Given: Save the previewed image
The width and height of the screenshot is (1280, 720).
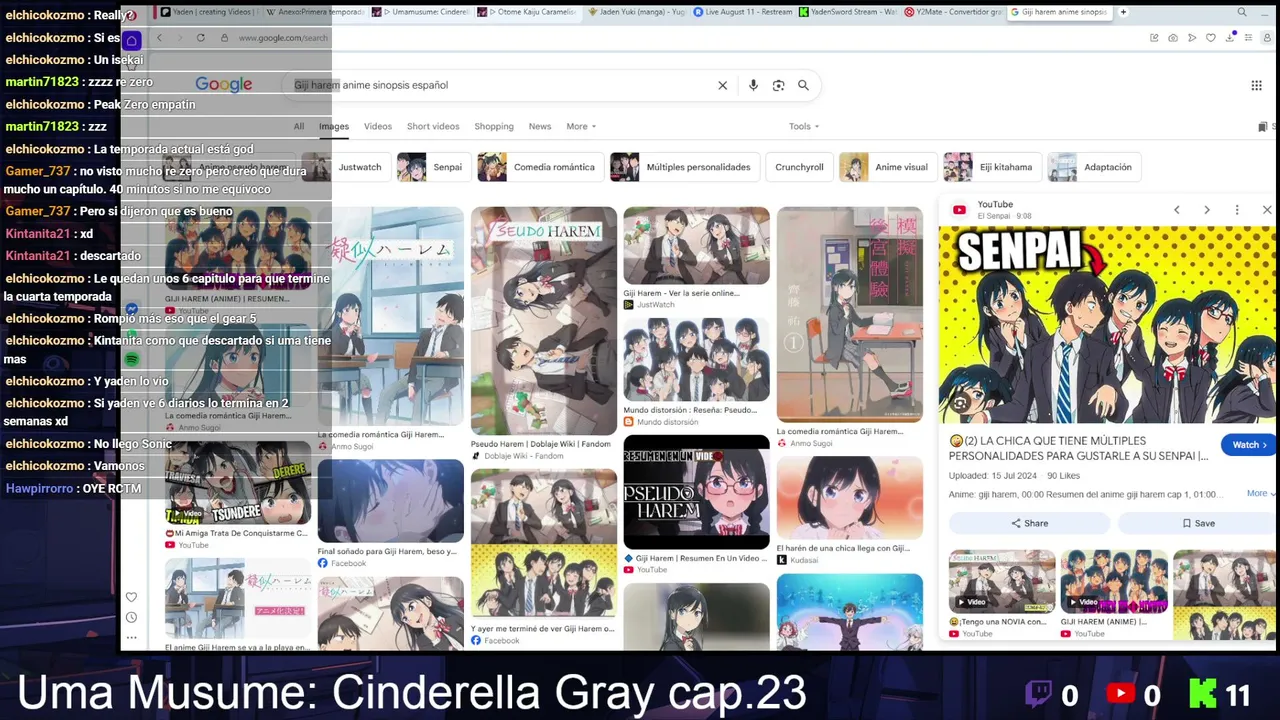Looking at the screenshot, I should (1198, 523).
